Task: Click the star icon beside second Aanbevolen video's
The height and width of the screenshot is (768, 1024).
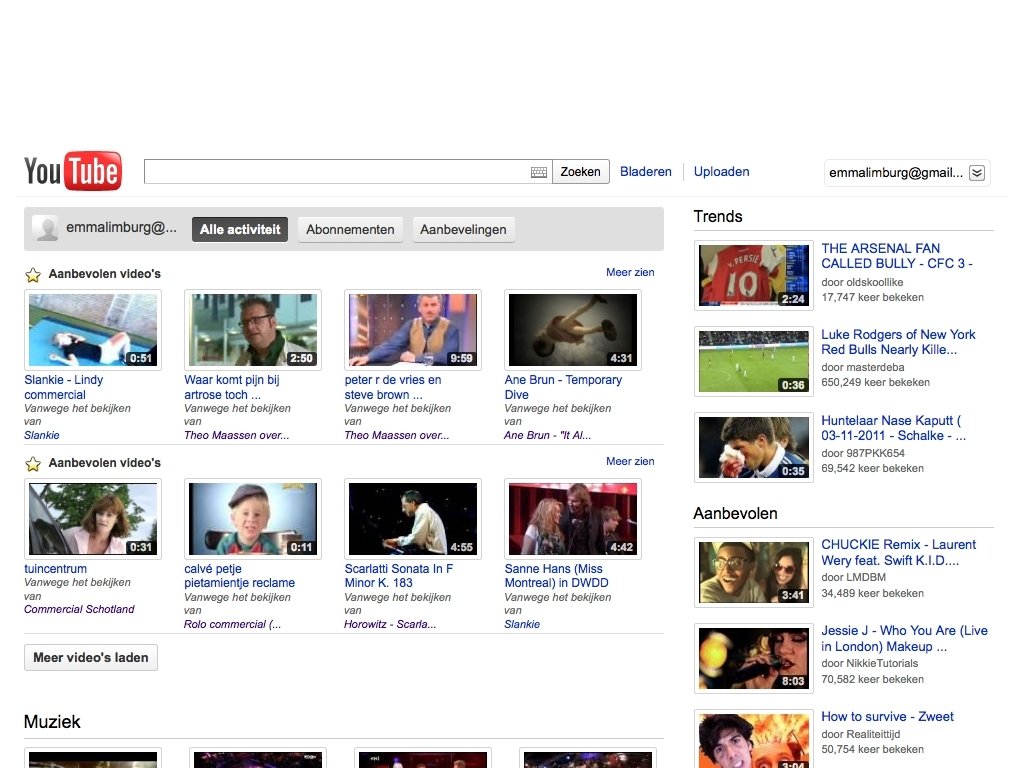Action: 33,463
